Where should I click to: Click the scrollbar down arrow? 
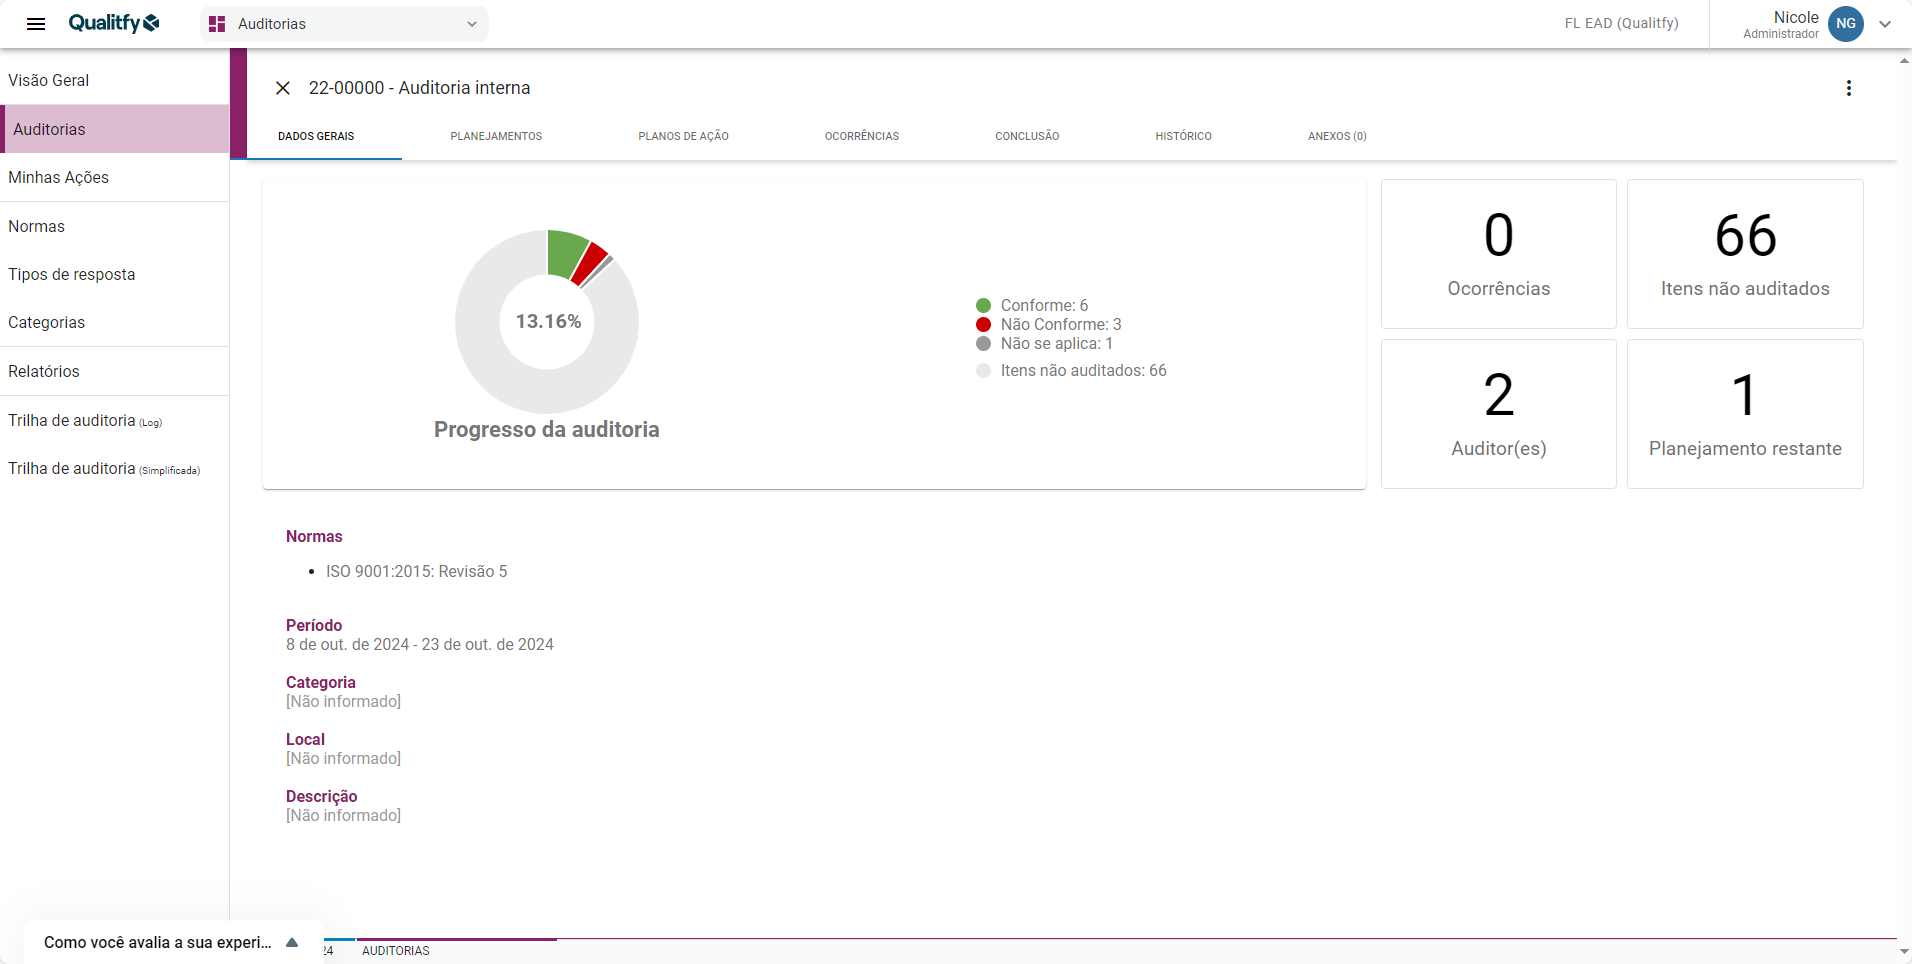tap(1904, 952)
